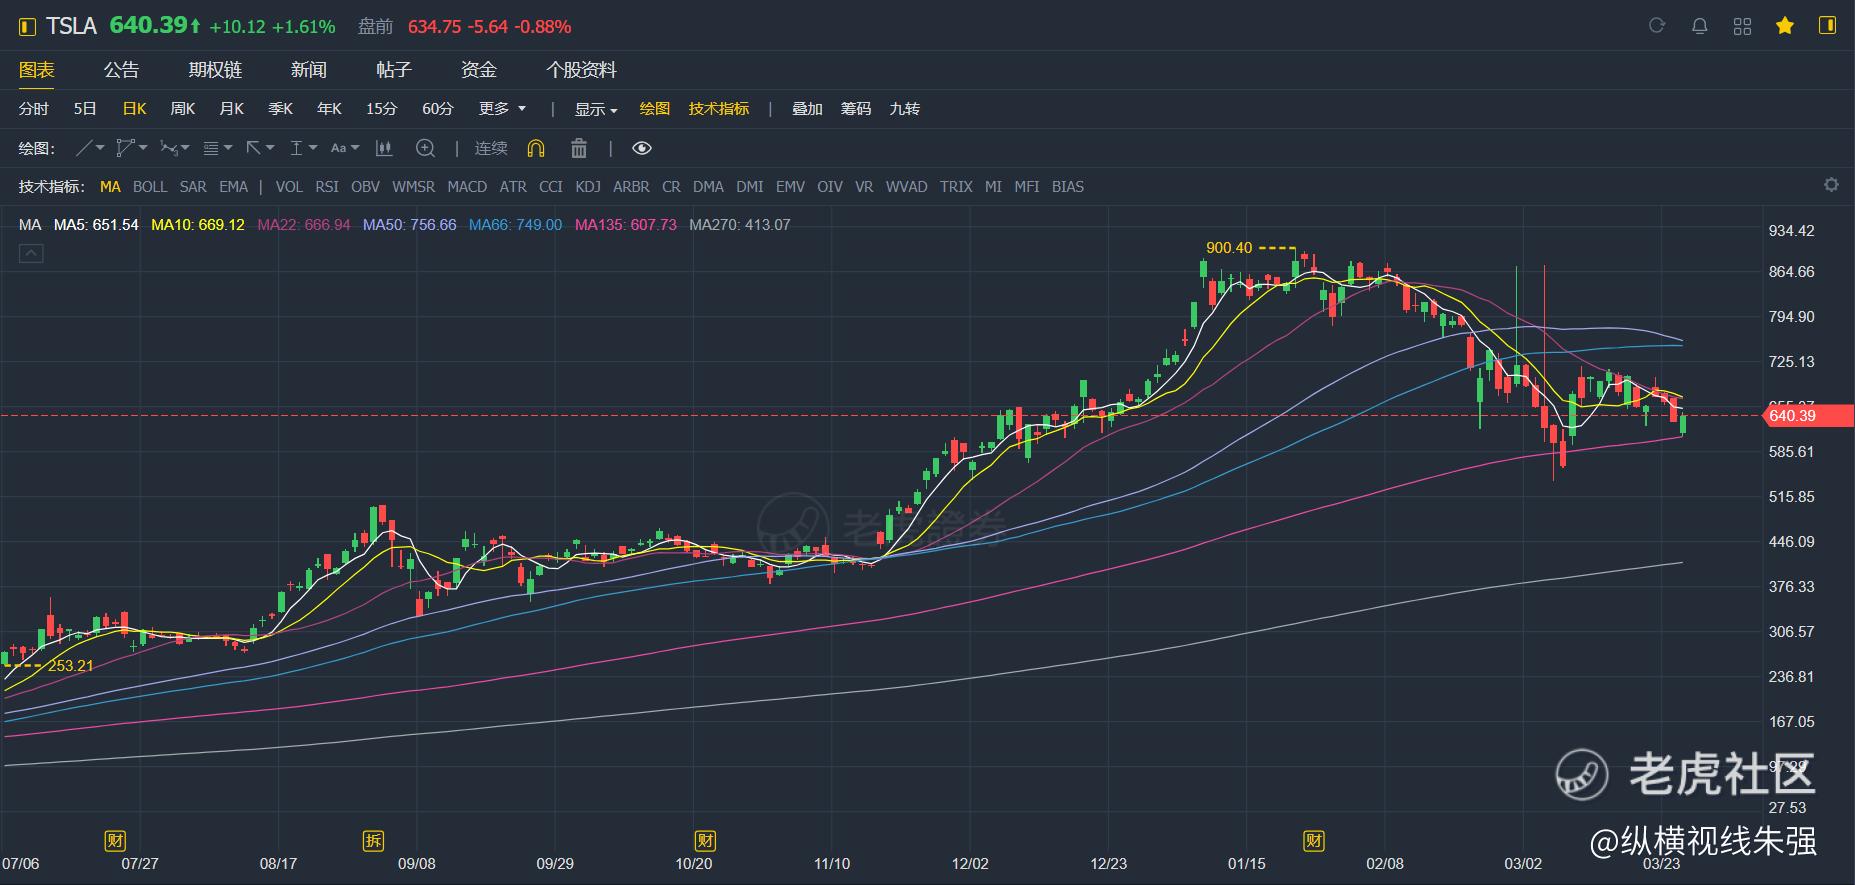This screenshot has width=1855, height=885.
Task: Enable the EMA indicator
Action: point(233,186)
